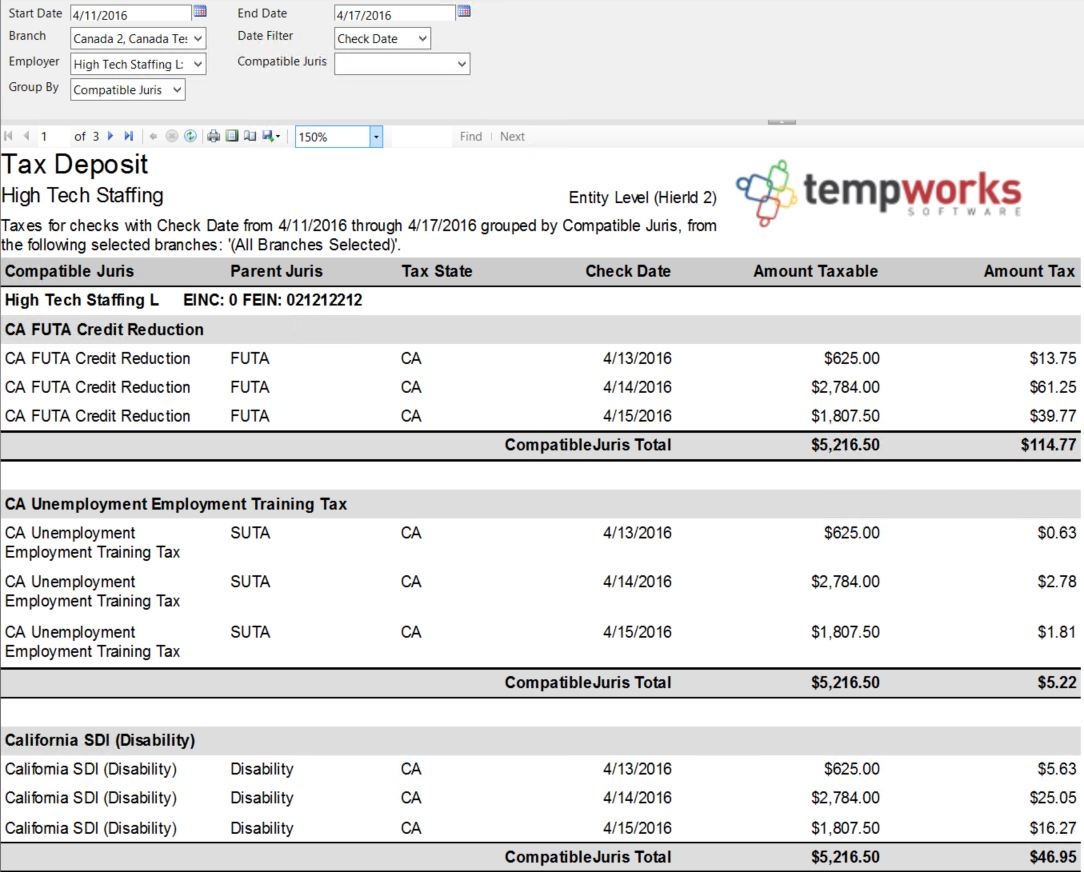Click the Find text search box

422,136
